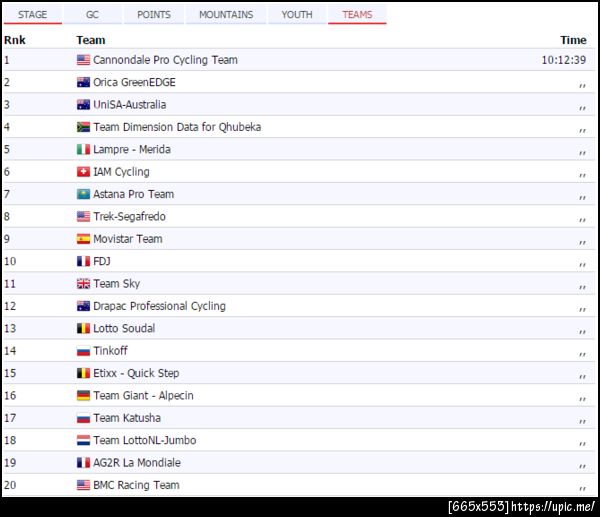The height and width of the screenshot is (517, 600).
Task: Click the Rnk column header
Action: [15, 40]
